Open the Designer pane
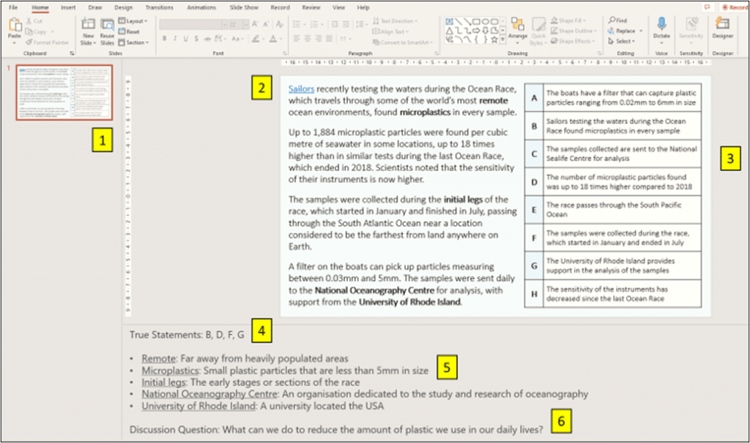Viewport: 750px width, 443px height. tap(722, 28)
